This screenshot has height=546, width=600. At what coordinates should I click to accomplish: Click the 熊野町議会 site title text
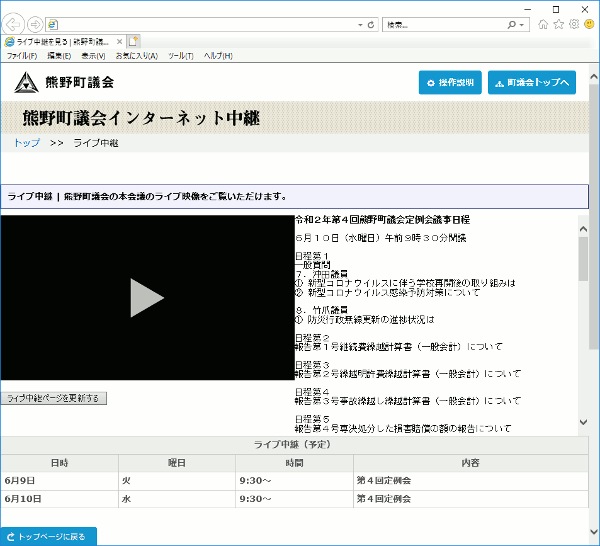(x=80, y=83)
